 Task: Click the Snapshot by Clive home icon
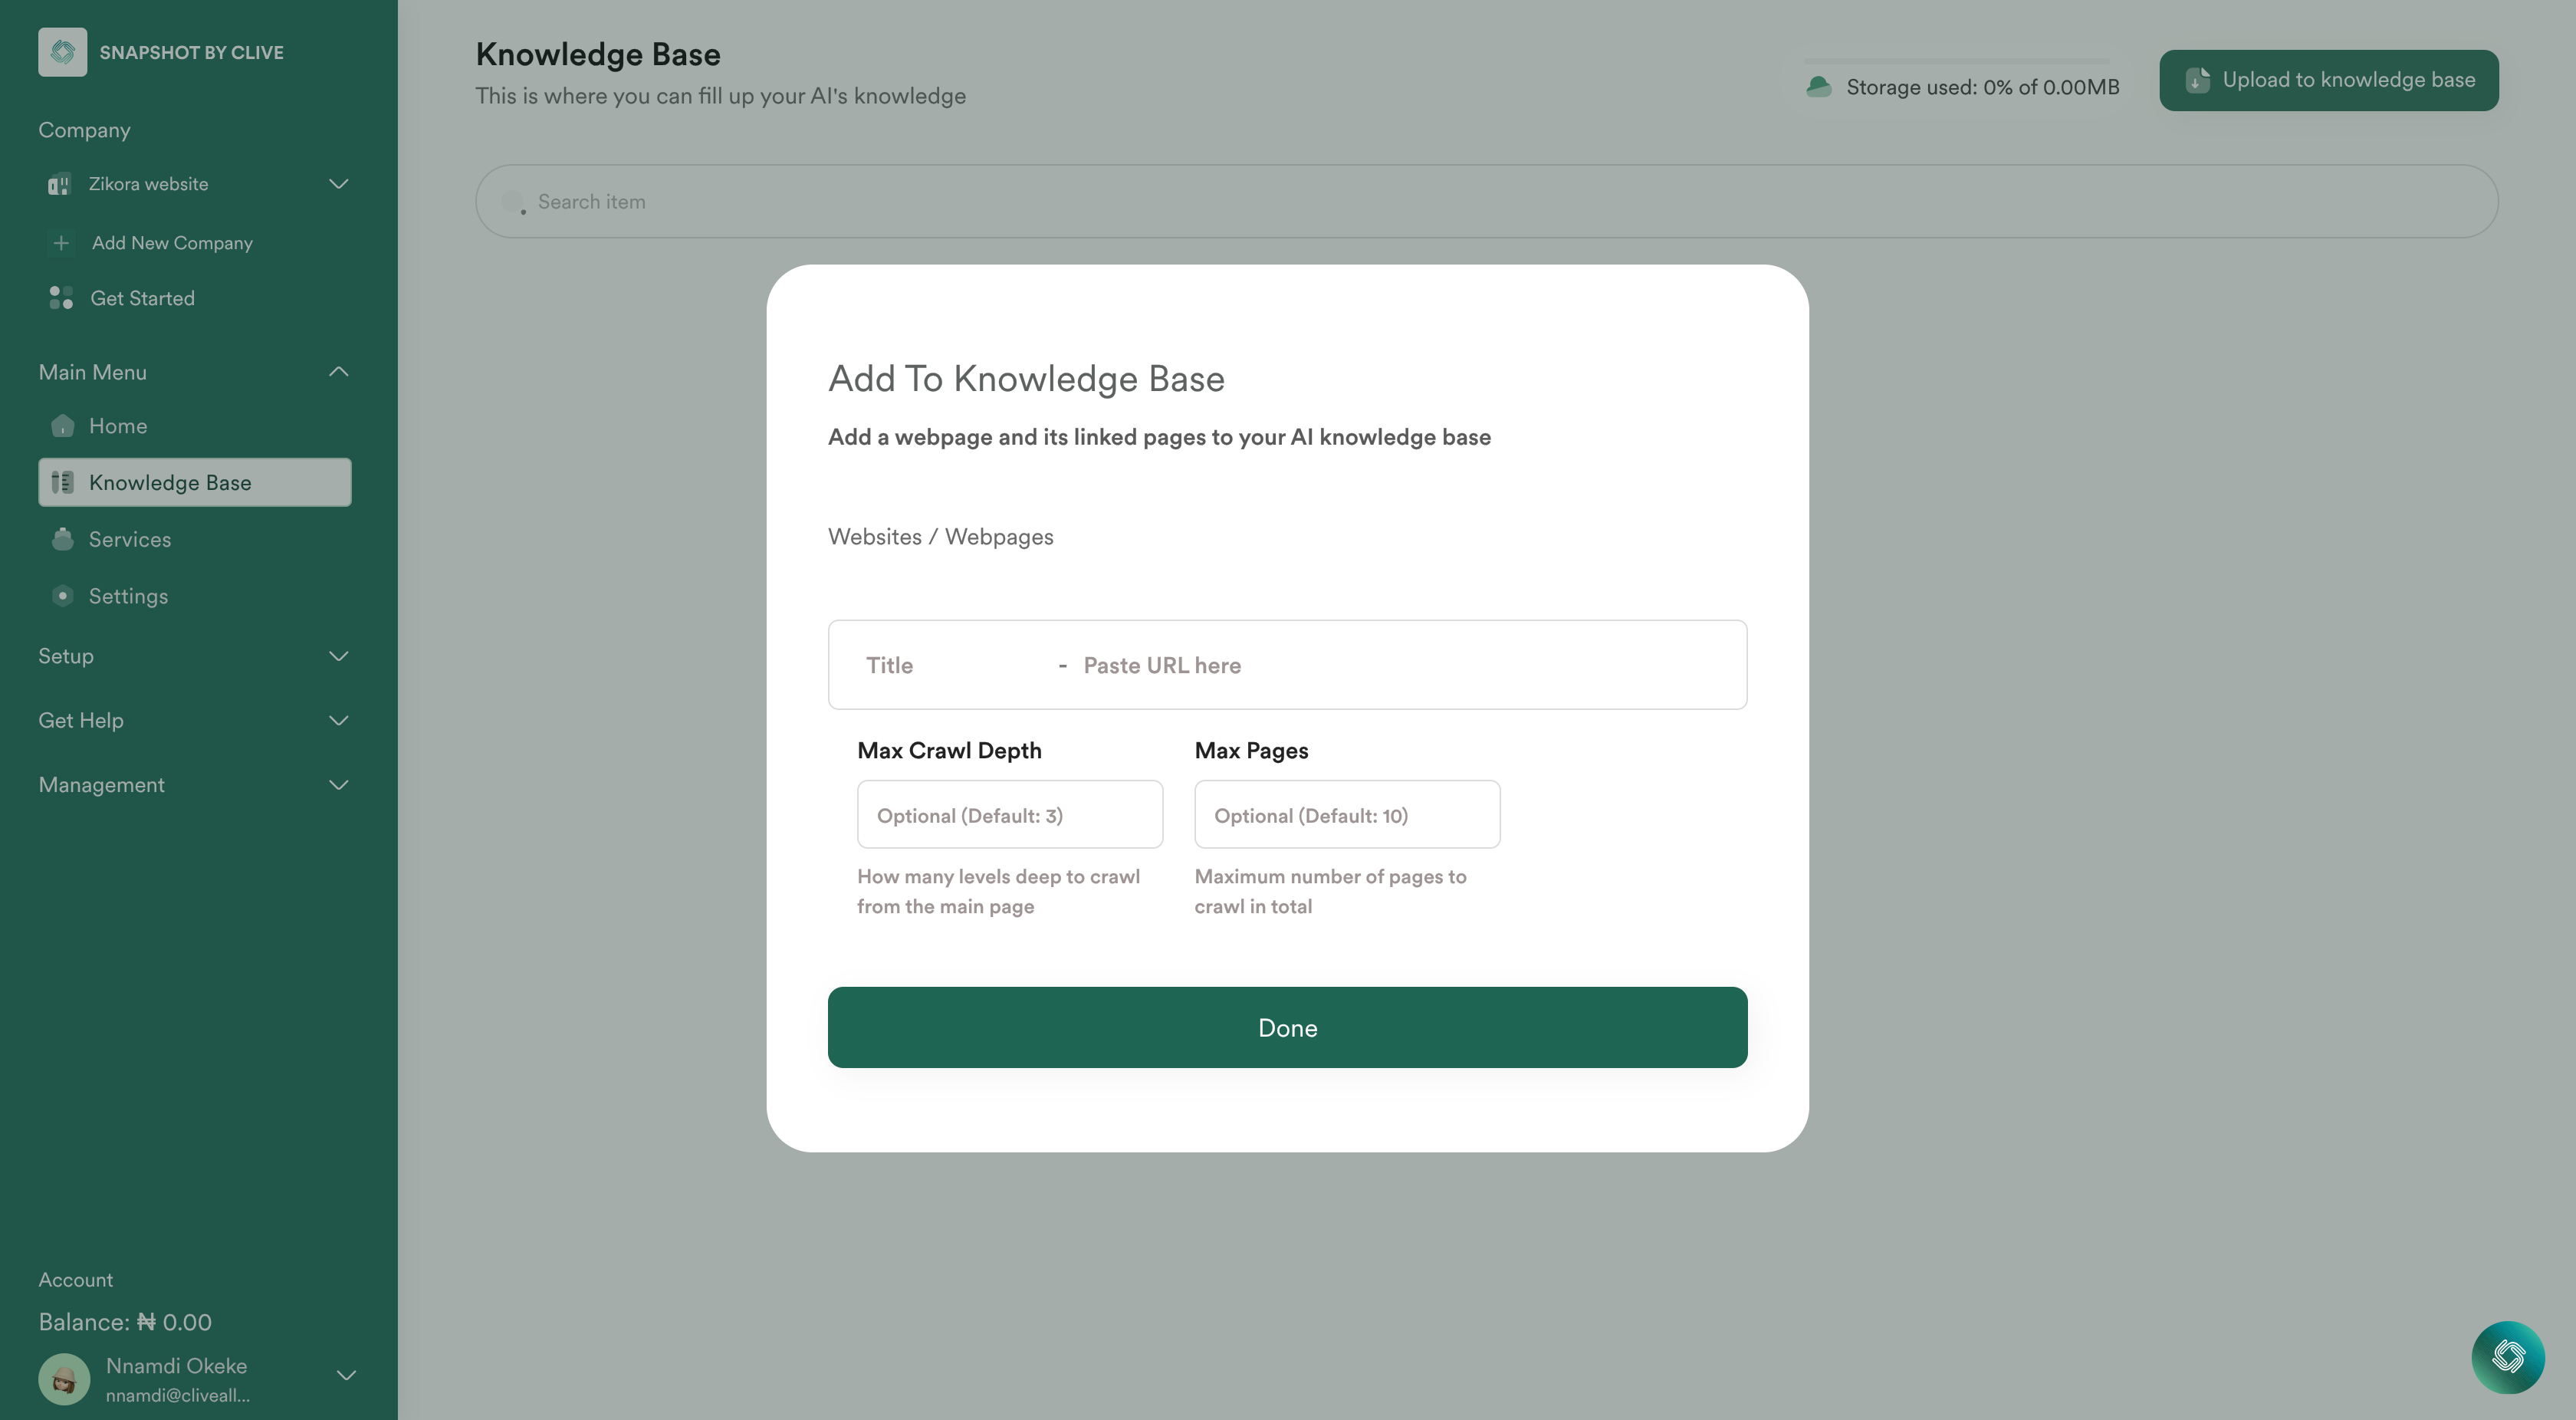[63, 51]
